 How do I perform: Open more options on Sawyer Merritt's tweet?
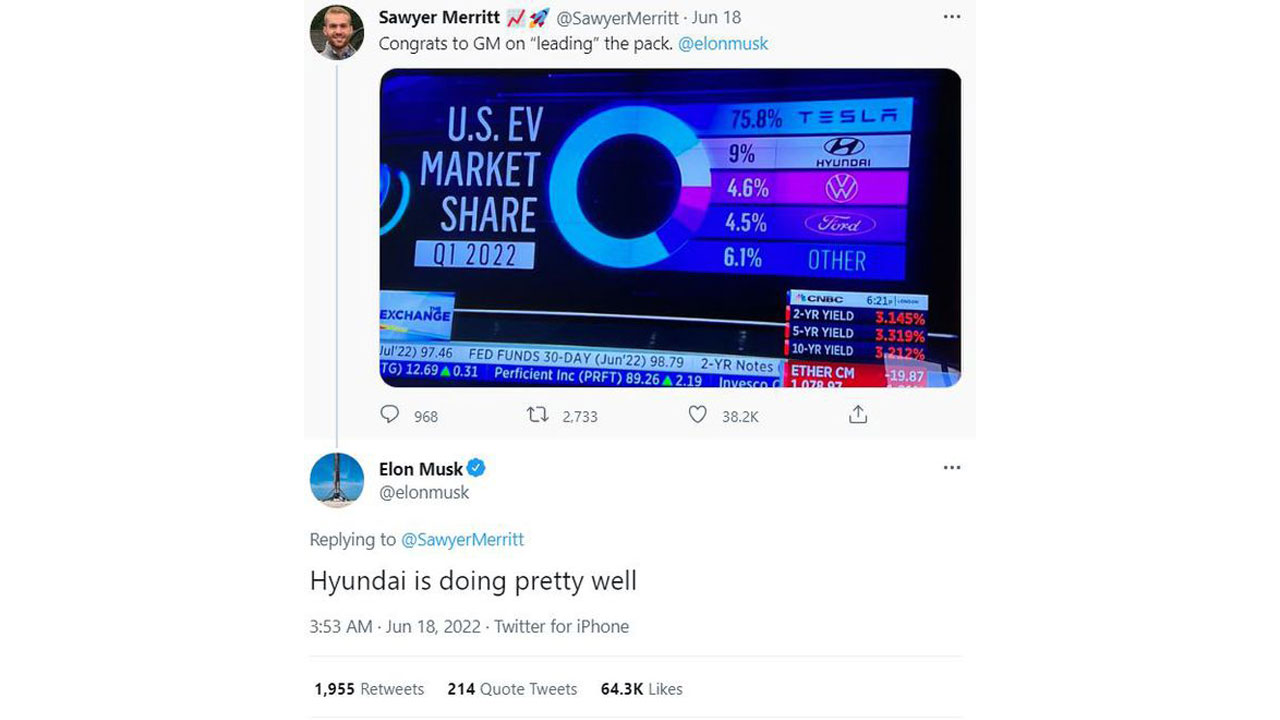coord(951,17)
